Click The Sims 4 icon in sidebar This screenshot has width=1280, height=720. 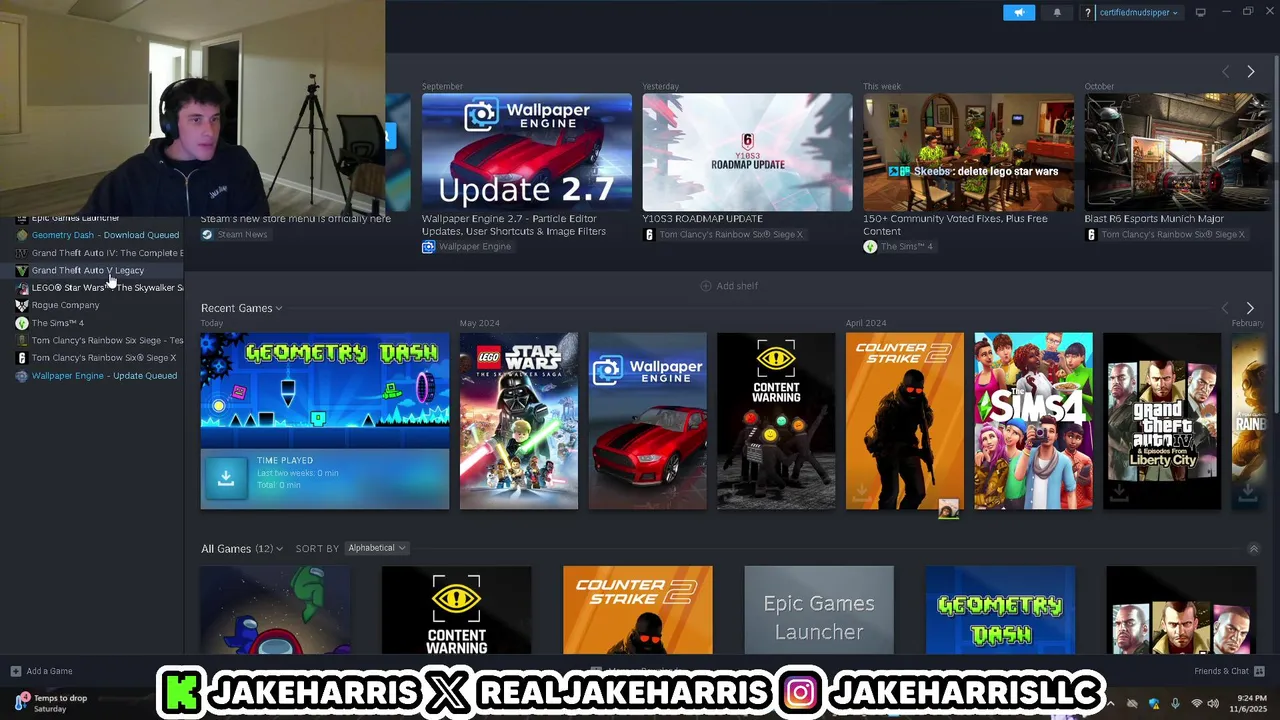pyautogui.click(x=22, y=323)
